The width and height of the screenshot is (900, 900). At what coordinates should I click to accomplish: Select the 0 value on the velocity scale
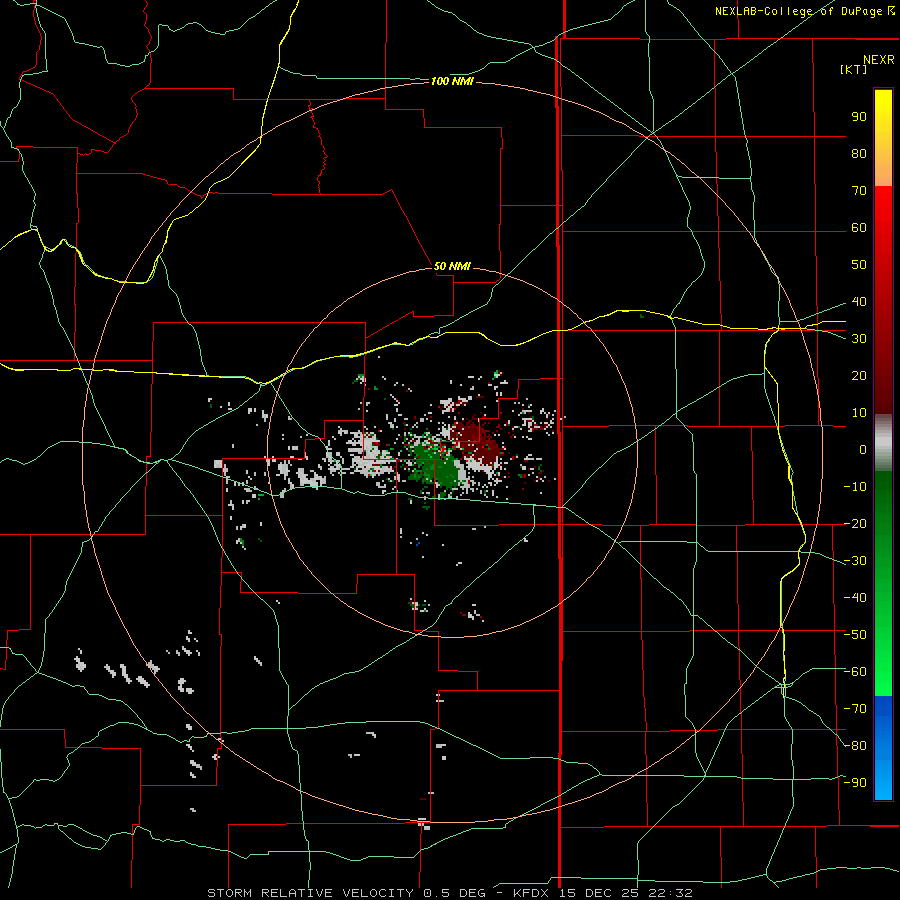tap(863, 450)
